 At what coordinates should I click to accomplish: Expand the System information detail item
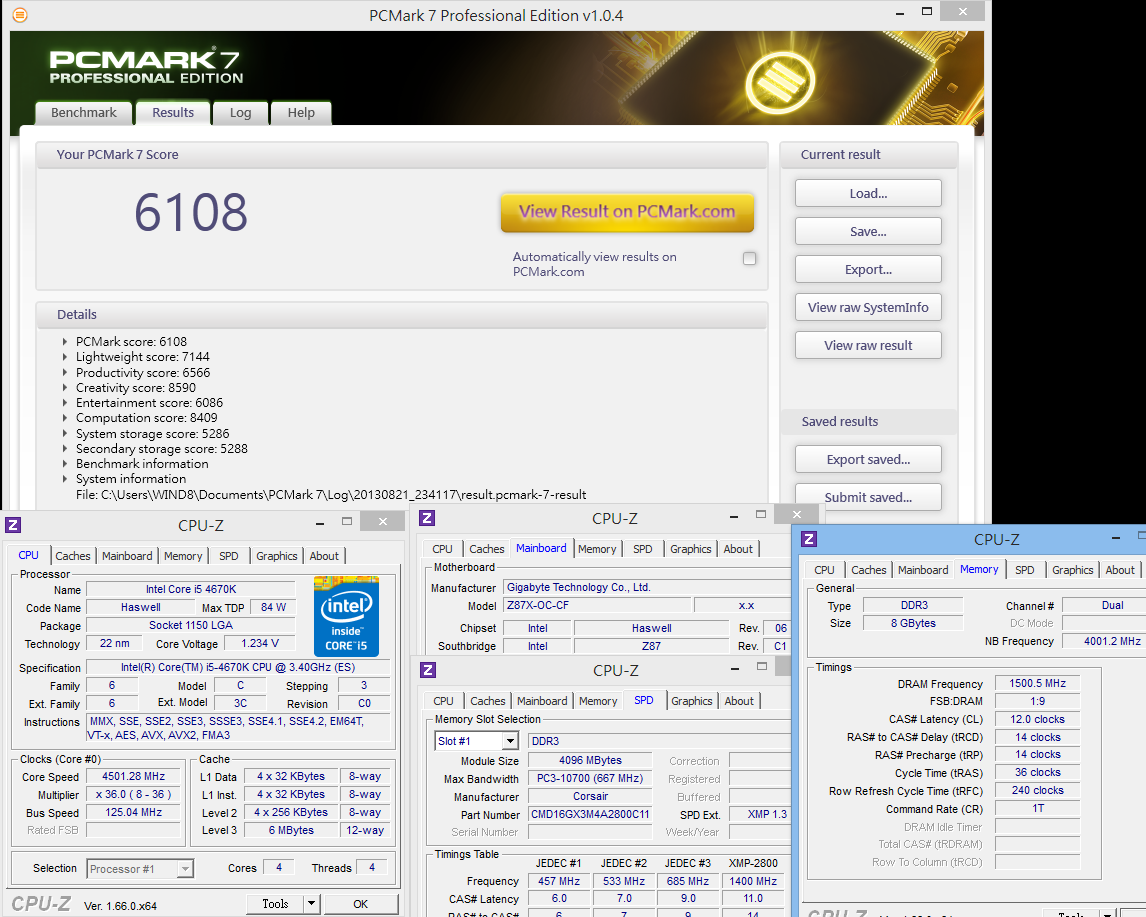pos(66,479)
